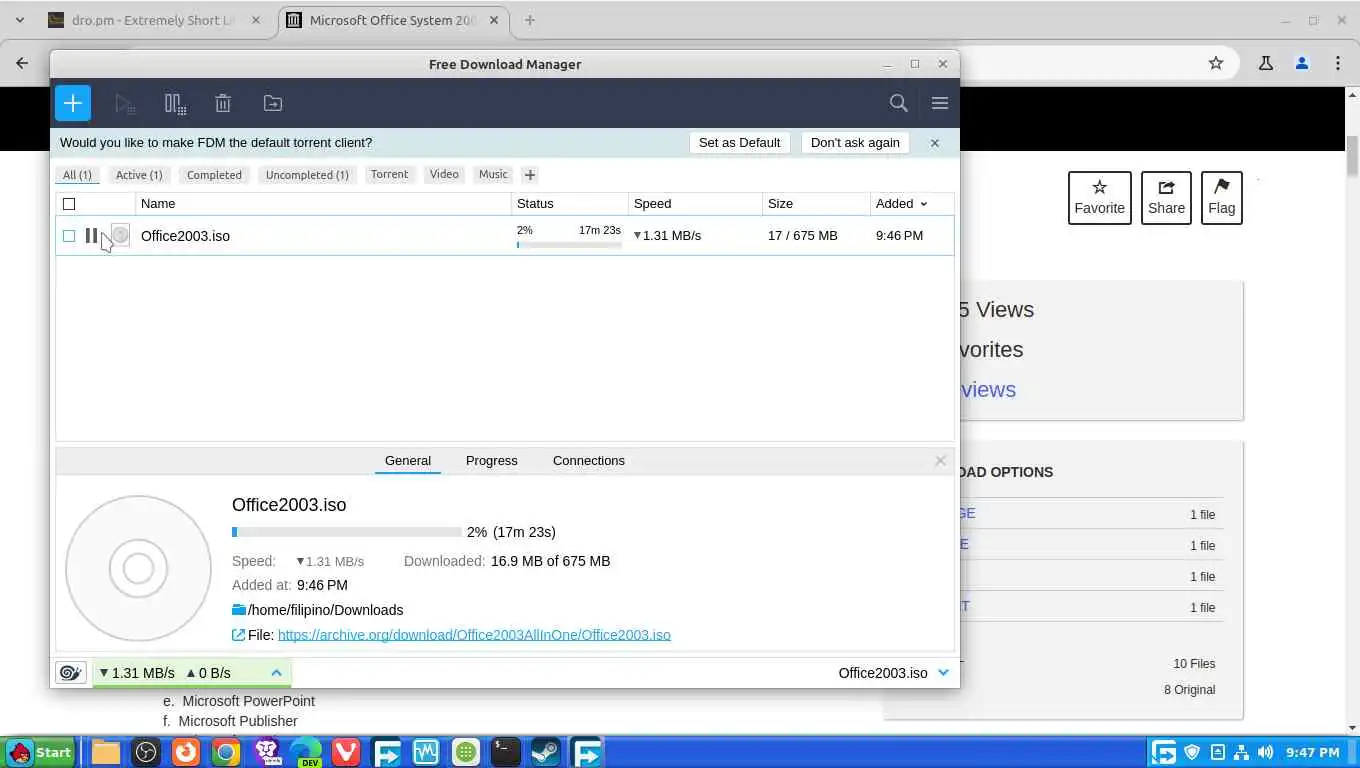1360x768 pixels.
Task: Click Flag button on archive page
Action: (1221, 198)
